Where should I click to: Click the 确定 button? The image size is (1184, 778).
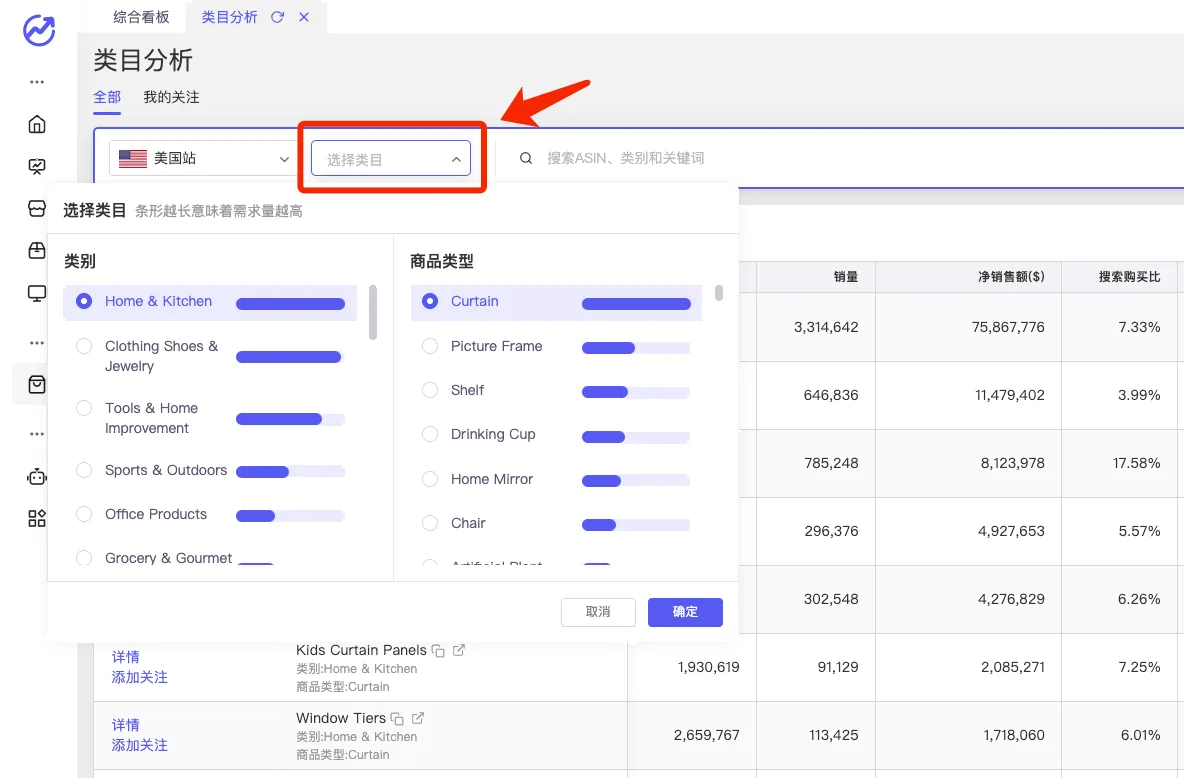point(685,612)
